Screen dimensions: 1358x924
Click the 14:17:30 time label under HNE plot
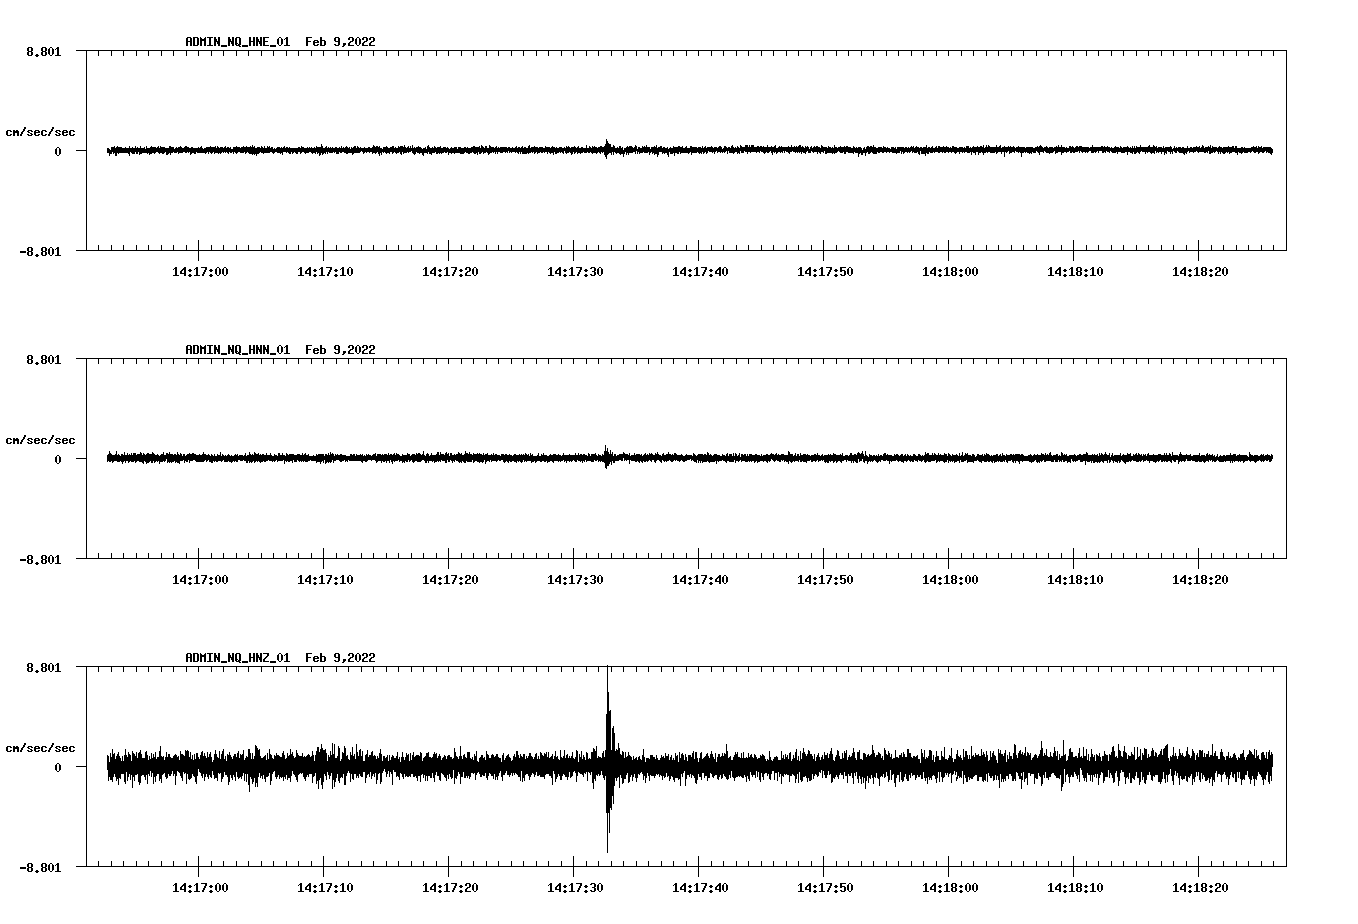575,271
